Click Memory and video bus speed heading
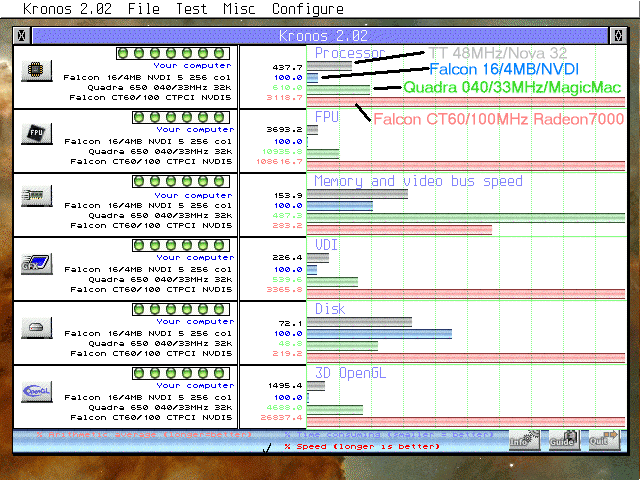The width and height of the screenshot is (640, 480). pos(419,181)
